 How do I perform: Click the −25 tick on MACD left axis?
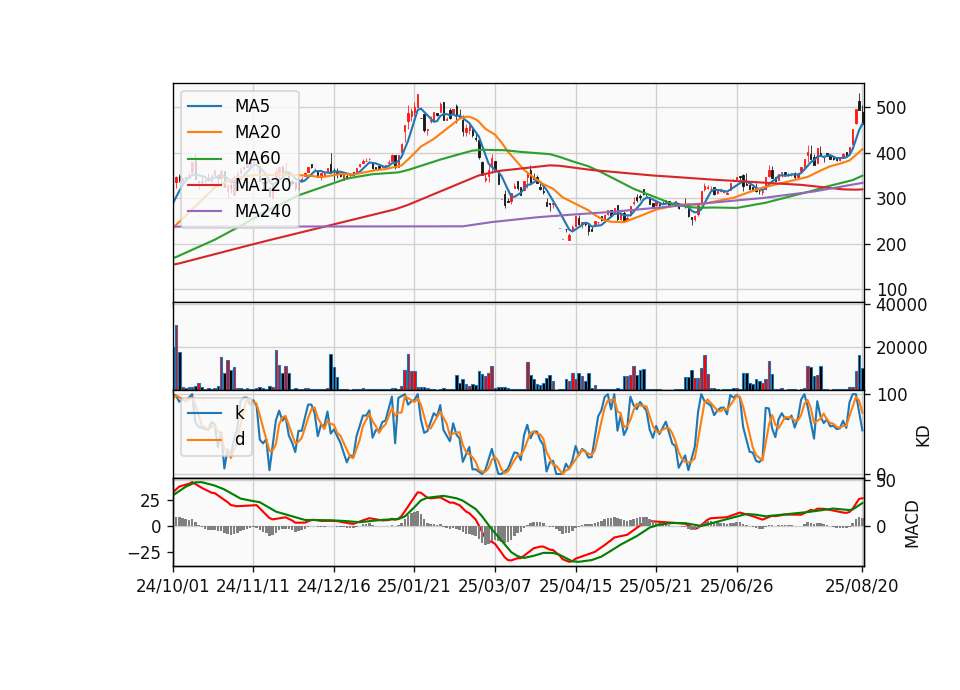pyautogui.click(x=144, y=553)
